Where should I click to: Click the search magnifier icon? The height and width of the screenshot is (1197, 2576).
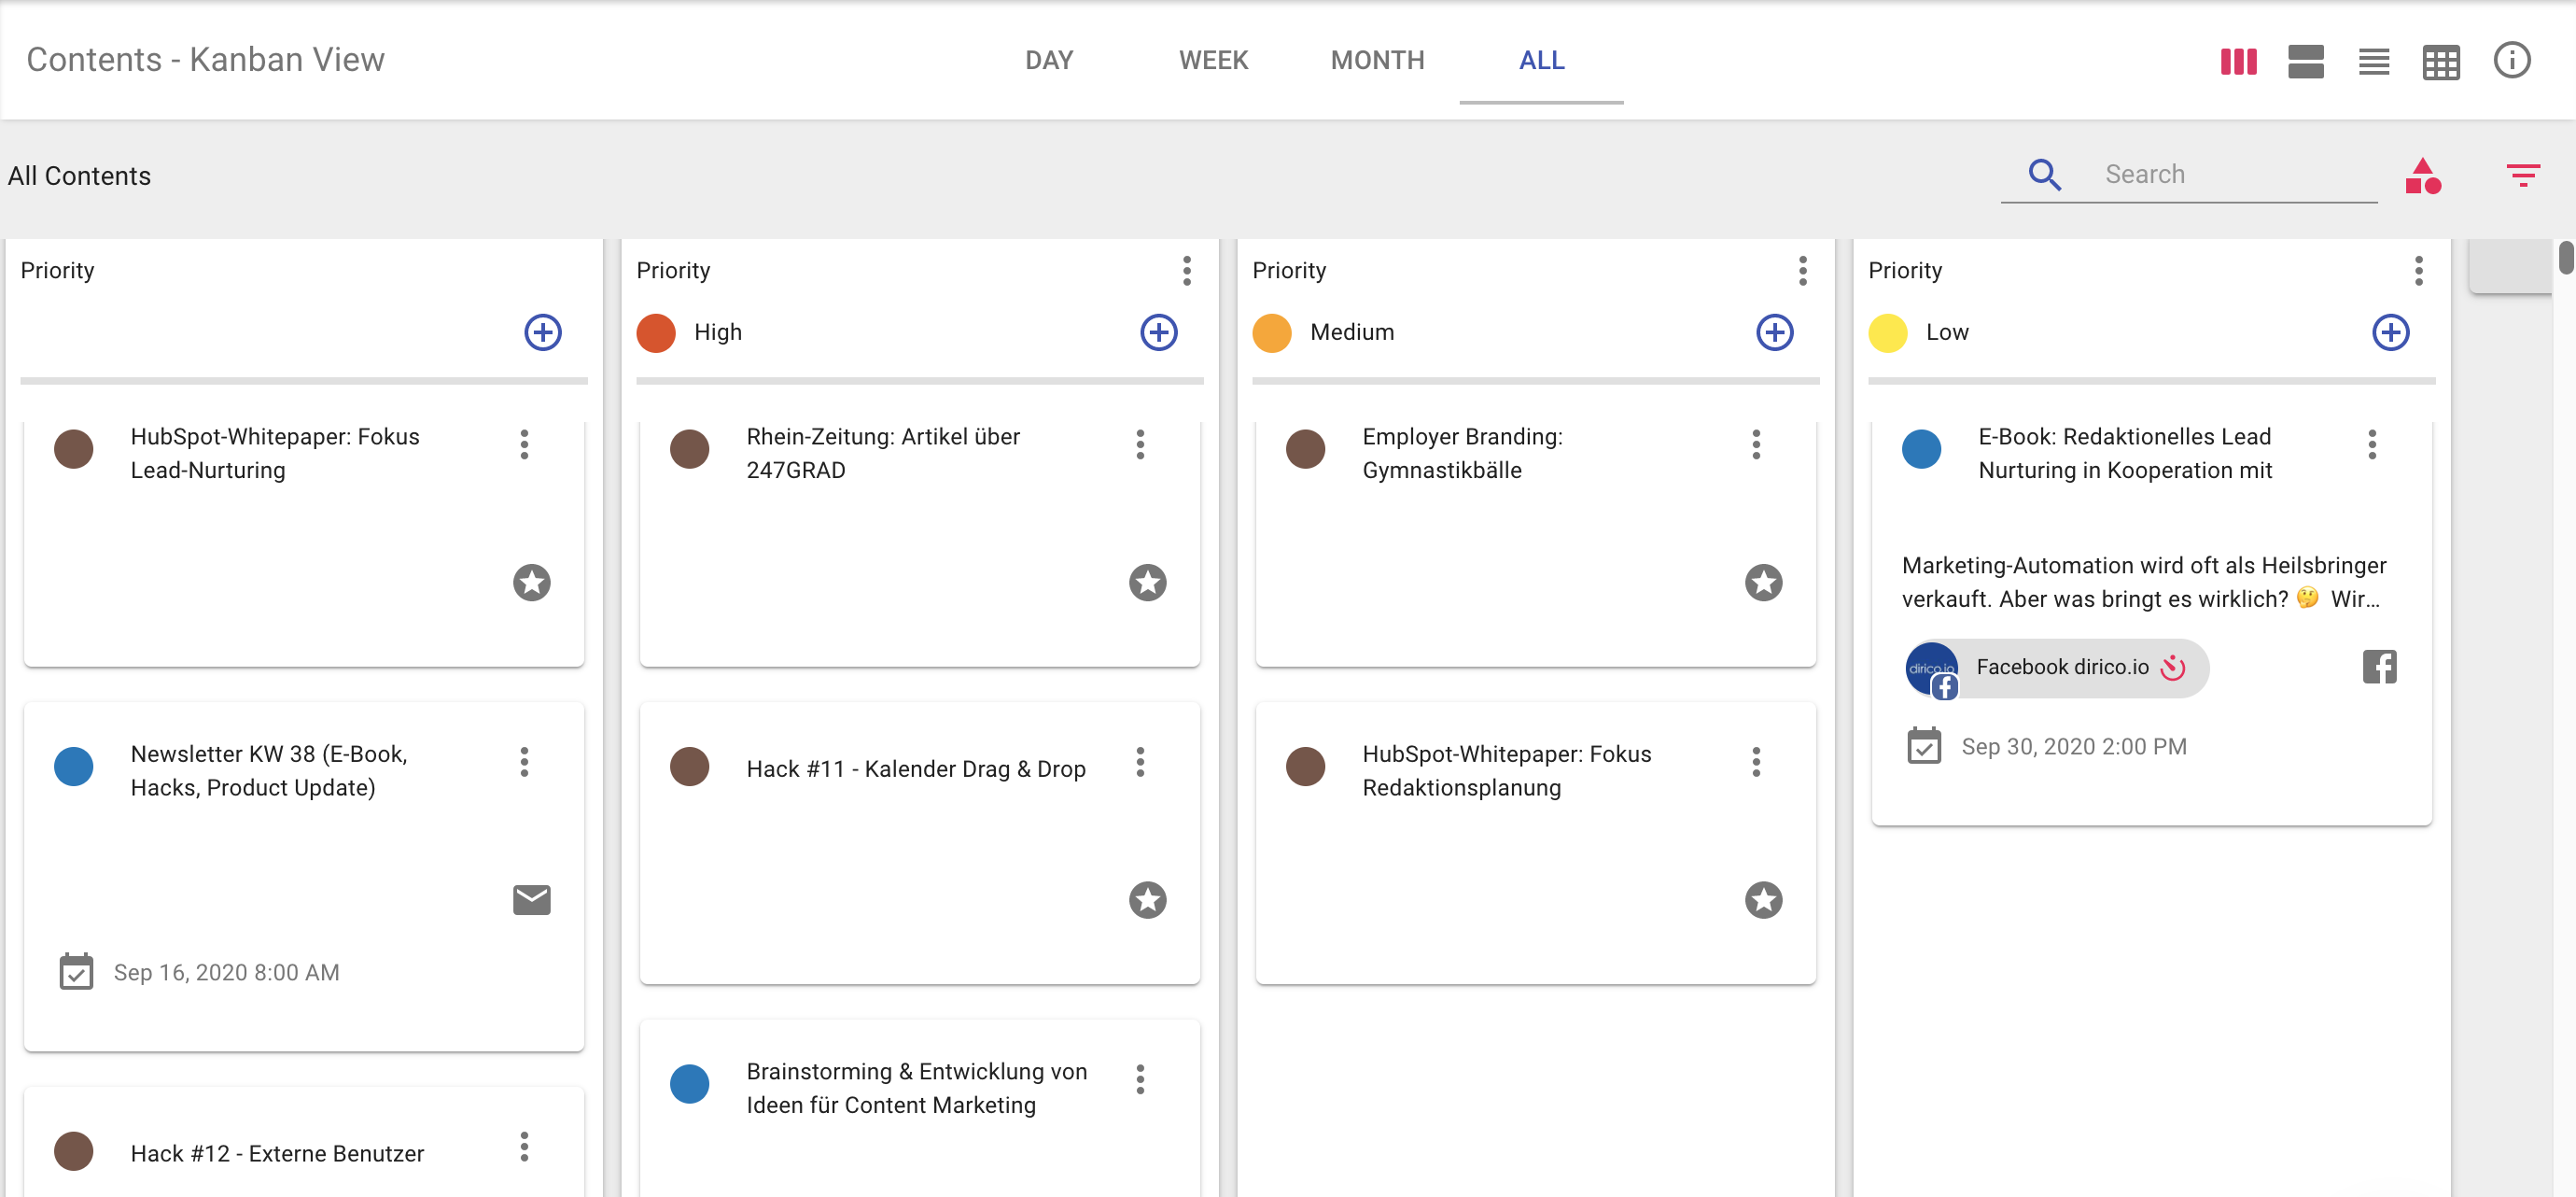coord(2044,174)
